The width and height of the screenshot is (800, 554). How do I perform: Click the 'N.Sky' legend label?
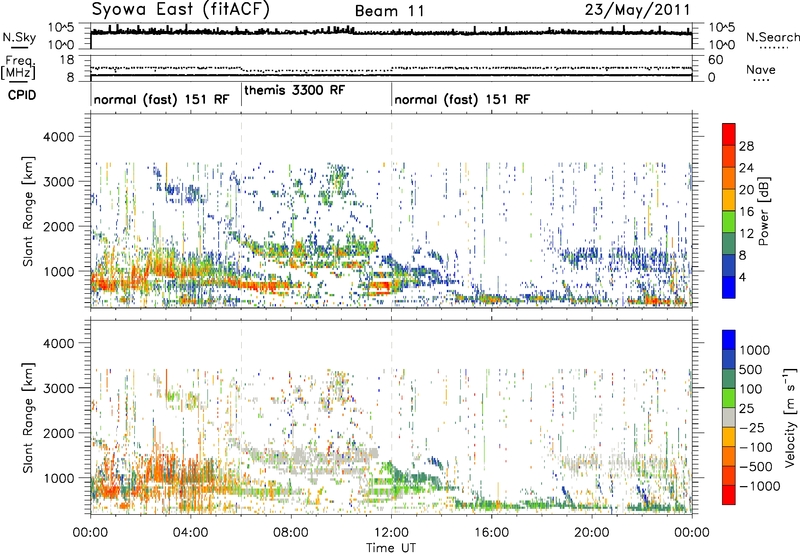click(19, 38)
